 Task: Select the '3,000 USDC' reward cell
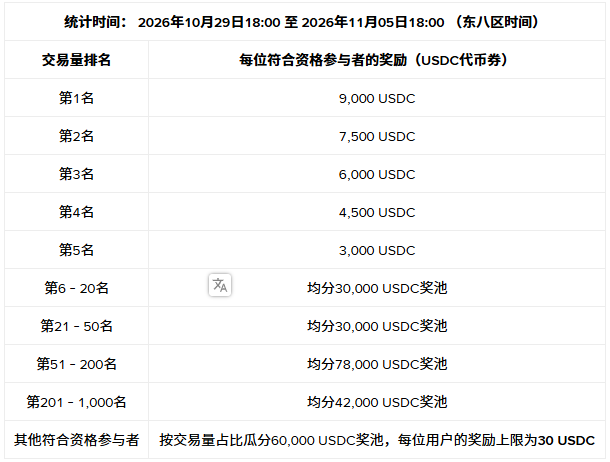pyautogui.click(x=377, y=250)
